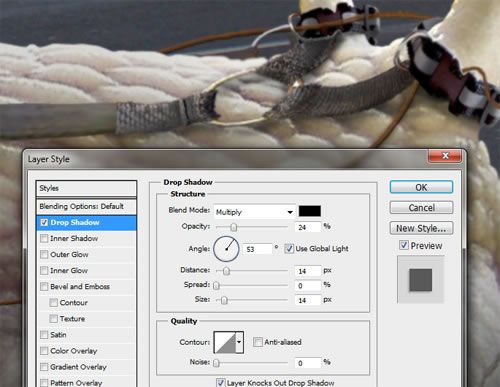Enable the Pattern Overlay checkbox

pos(44,383)
